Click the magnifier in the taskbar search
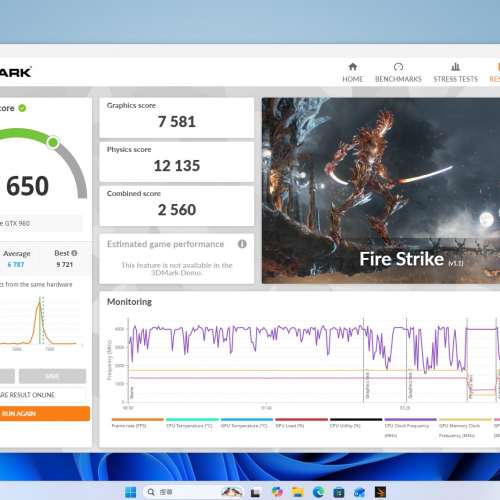Screen dimensions: 500x500 click(x=151, y=492)
